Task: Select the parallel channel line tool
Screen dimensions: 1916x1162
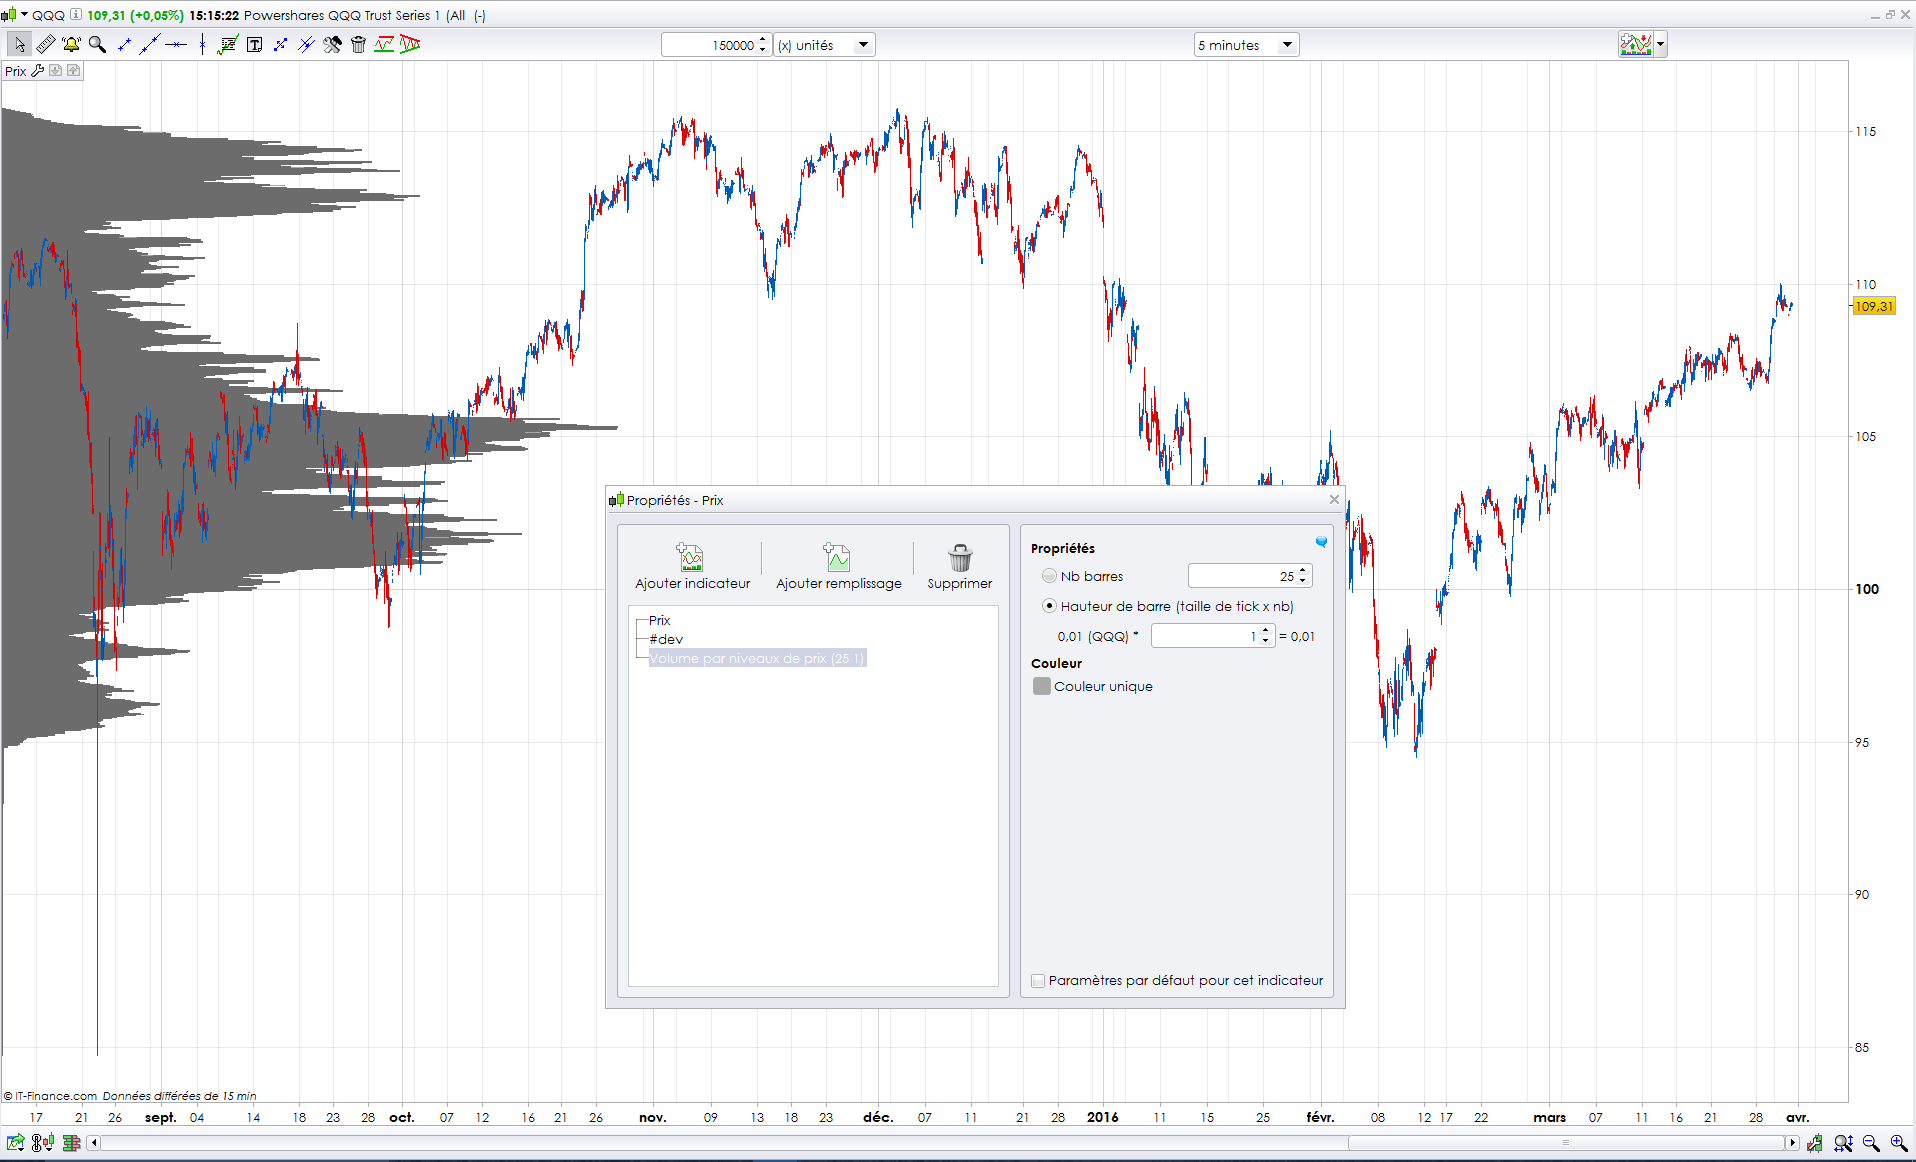Action: pos(306,44)
